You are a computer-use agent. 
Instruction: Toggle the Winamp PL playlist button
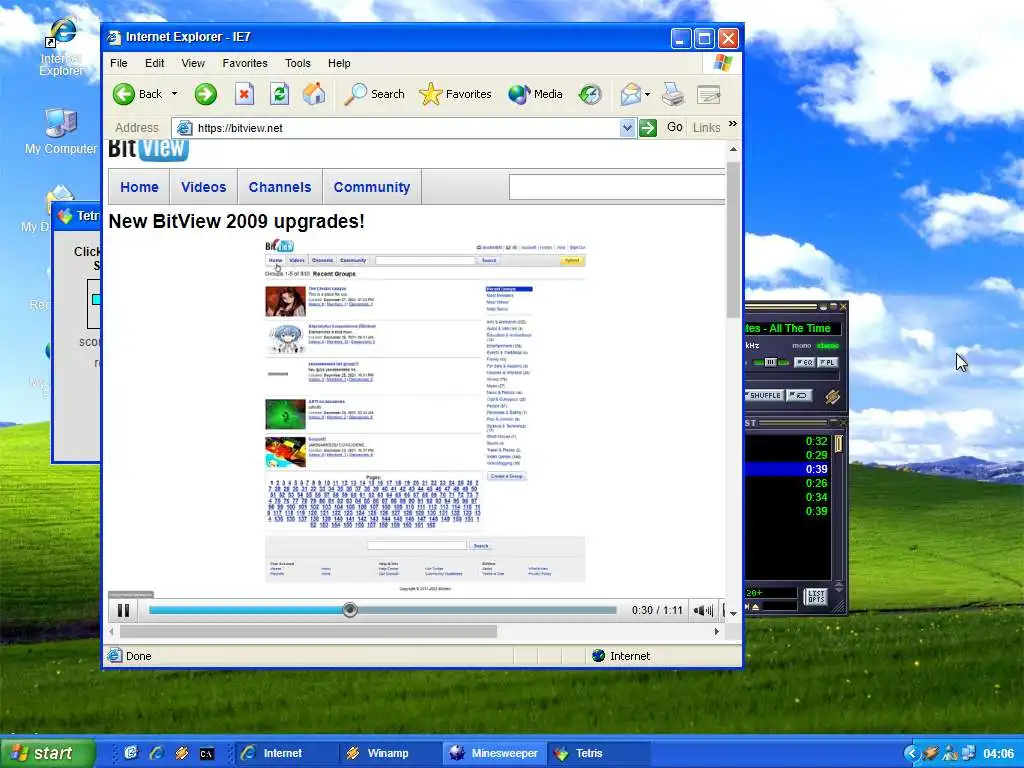828,362
